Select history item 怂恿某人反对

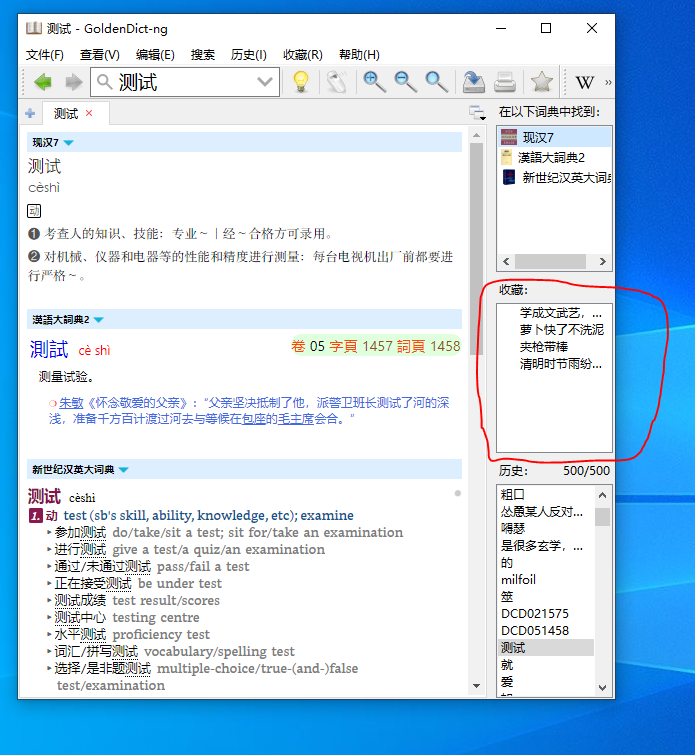[542, 511]
